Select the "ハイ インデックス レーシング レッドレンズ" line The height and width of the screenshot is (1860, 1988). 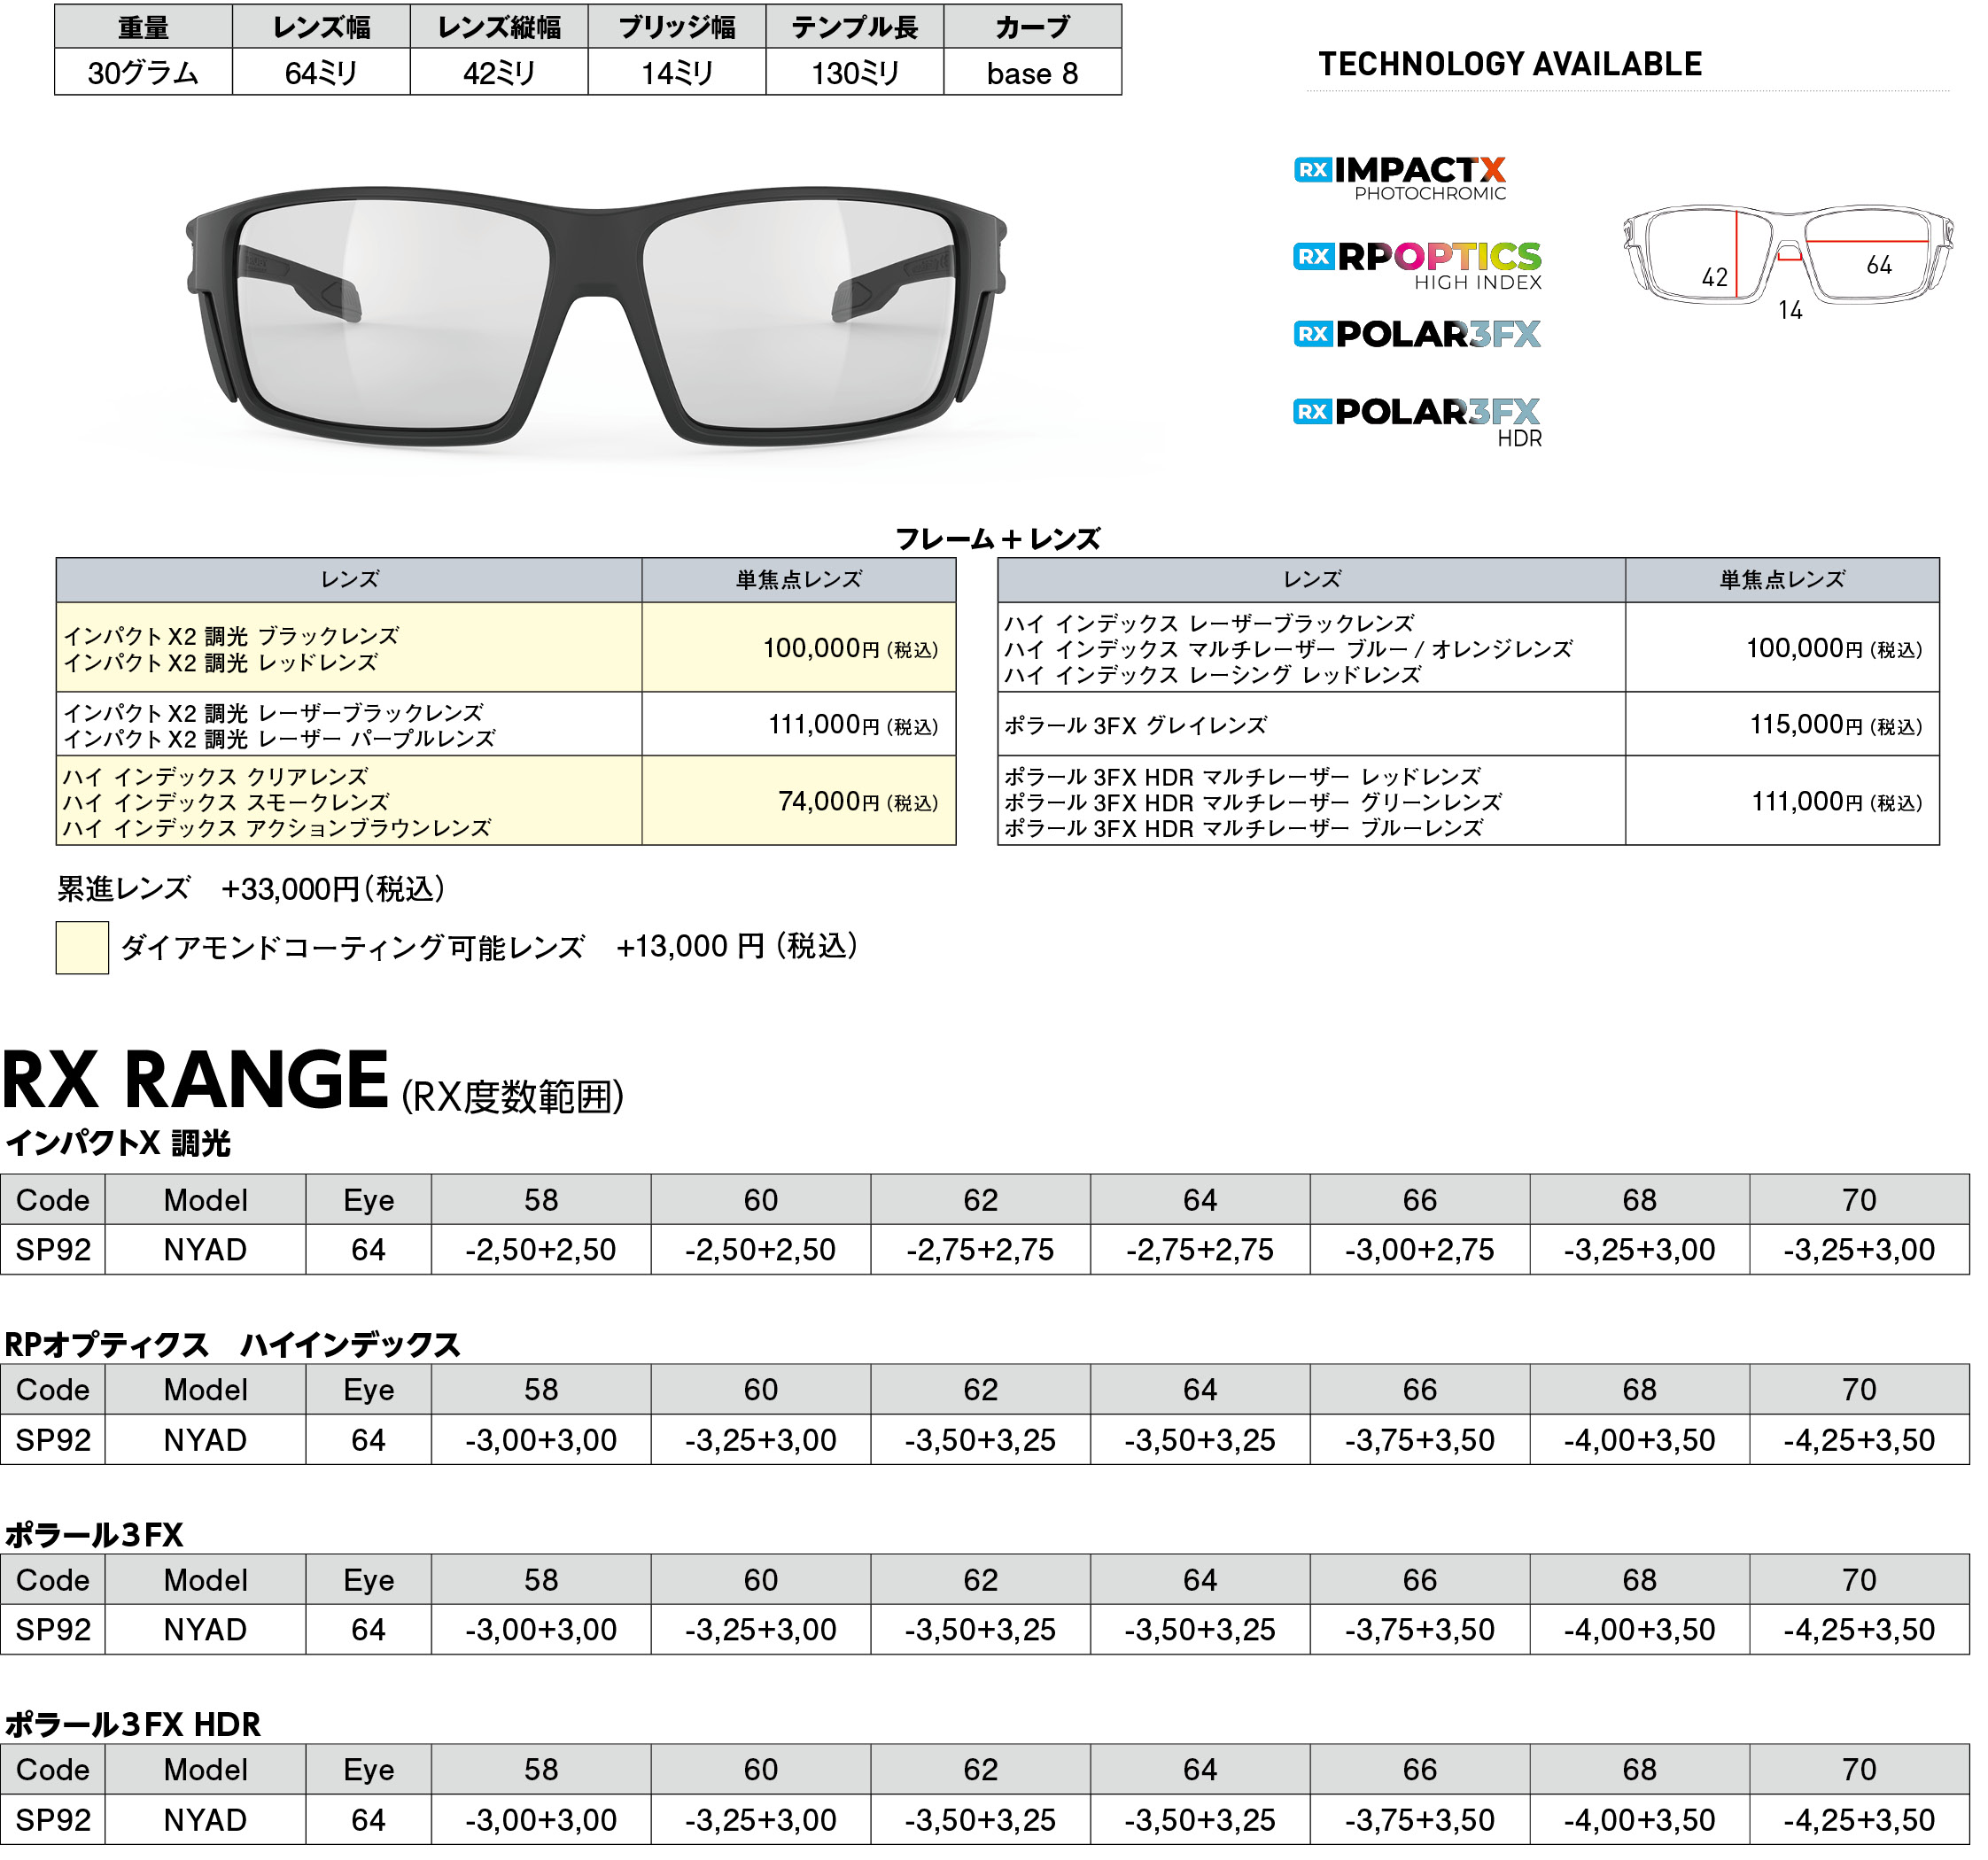(1212, 675)
